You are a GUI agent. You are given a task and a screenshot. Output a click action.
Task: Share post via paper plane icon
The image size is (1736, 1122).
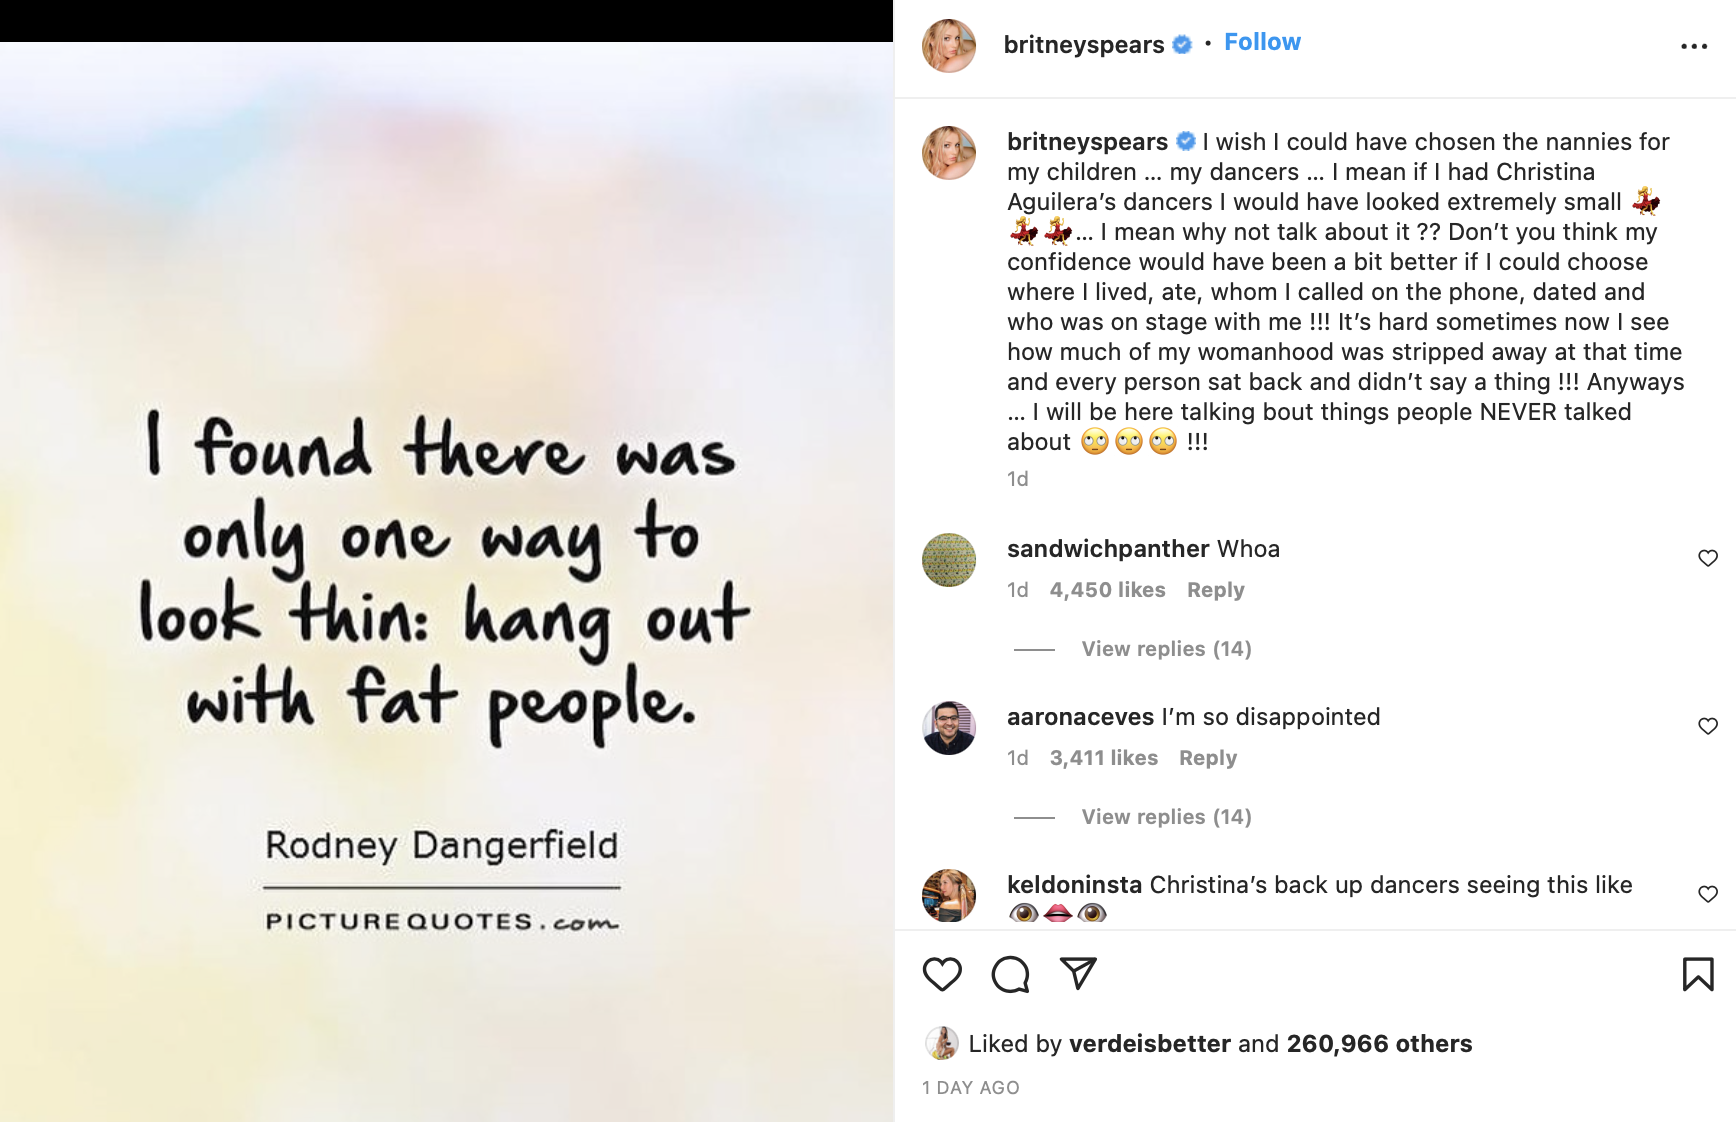click(1078, 973)
